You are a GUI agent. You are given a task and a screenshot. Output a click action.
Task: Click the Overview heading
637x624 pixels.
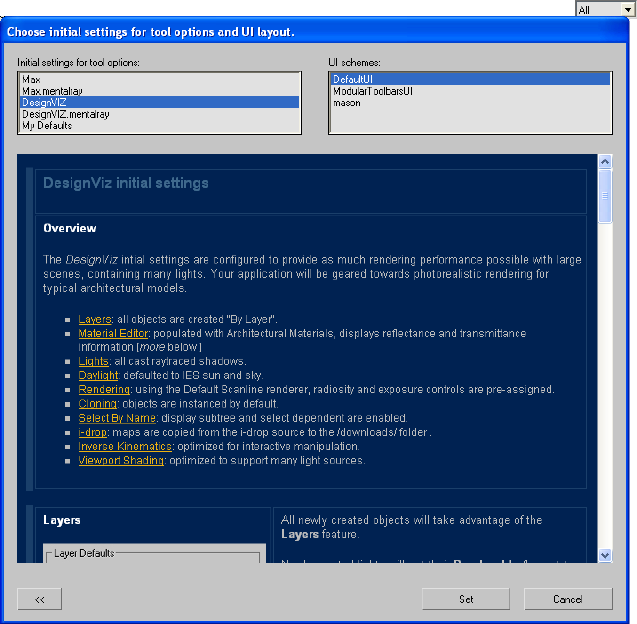(70, 228)
